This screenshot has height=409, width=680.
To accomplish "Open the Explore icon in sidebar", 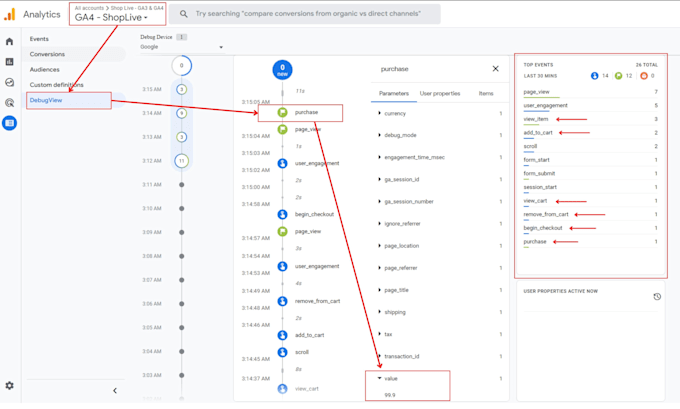I will click(9, 82).
